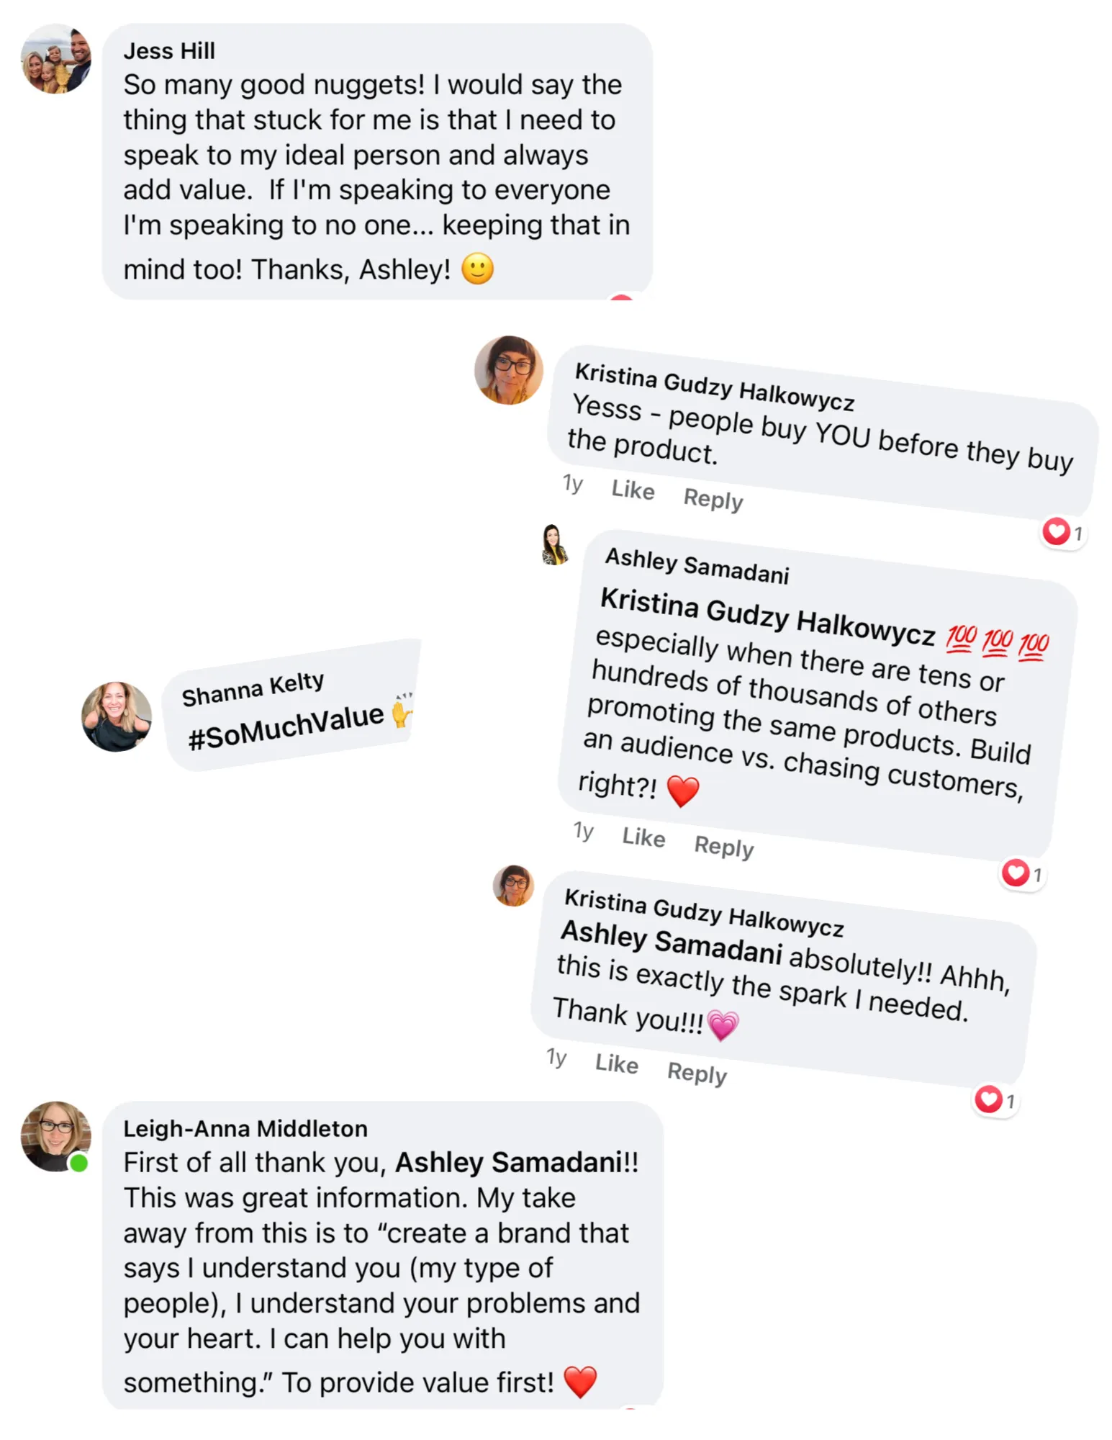
Task: Click heart reaction on "people buy YOU" comment
Action: pos(1061,532)
